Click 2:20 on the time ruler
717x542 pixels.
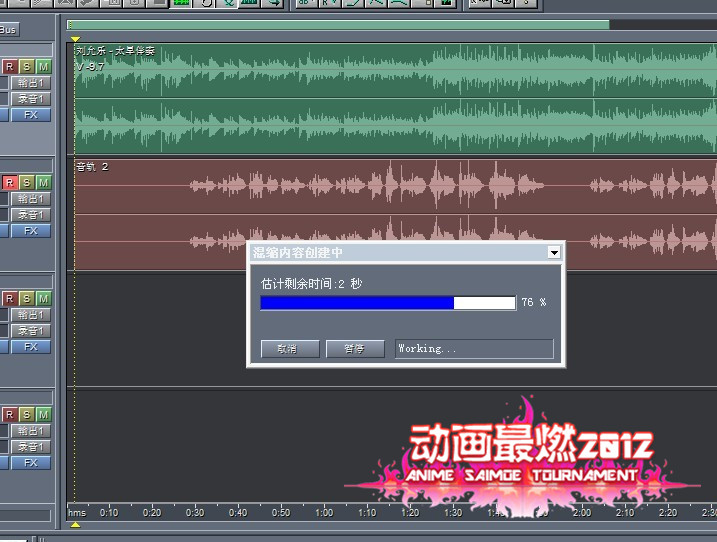click(668, 513)
